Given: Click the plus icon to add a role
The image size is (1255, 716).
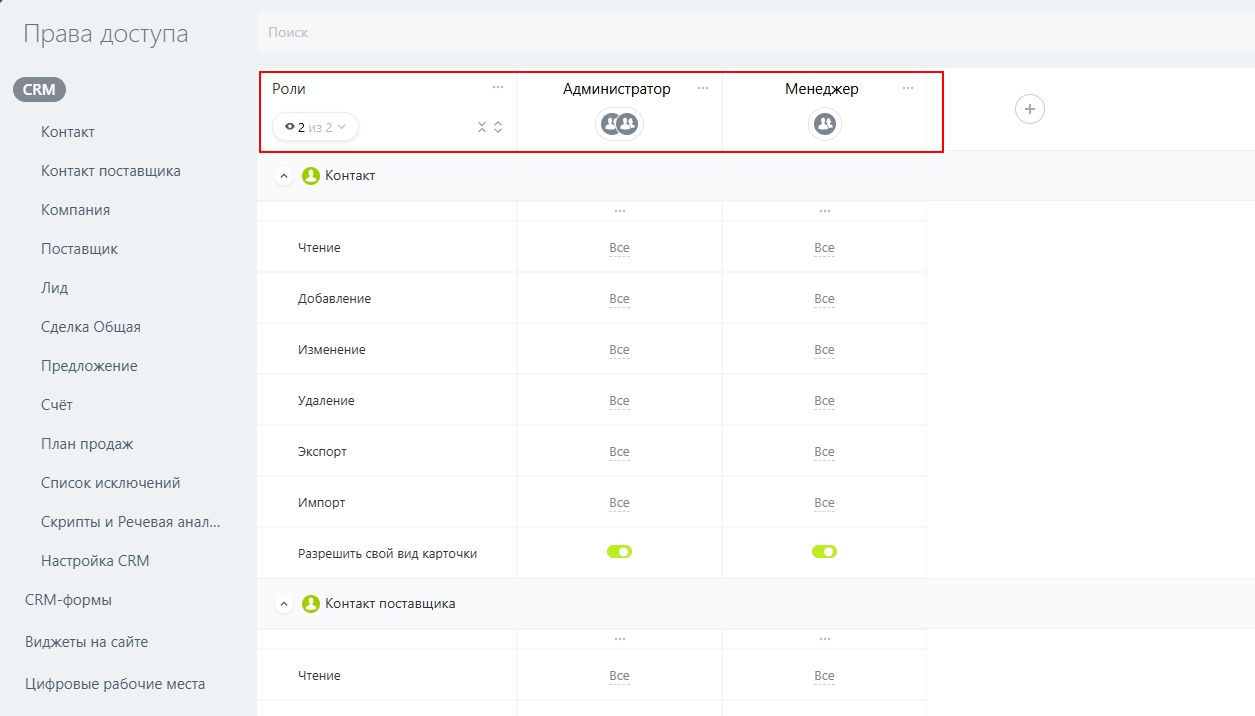Looking at the screenshot, I should (x=1029, y=109).
